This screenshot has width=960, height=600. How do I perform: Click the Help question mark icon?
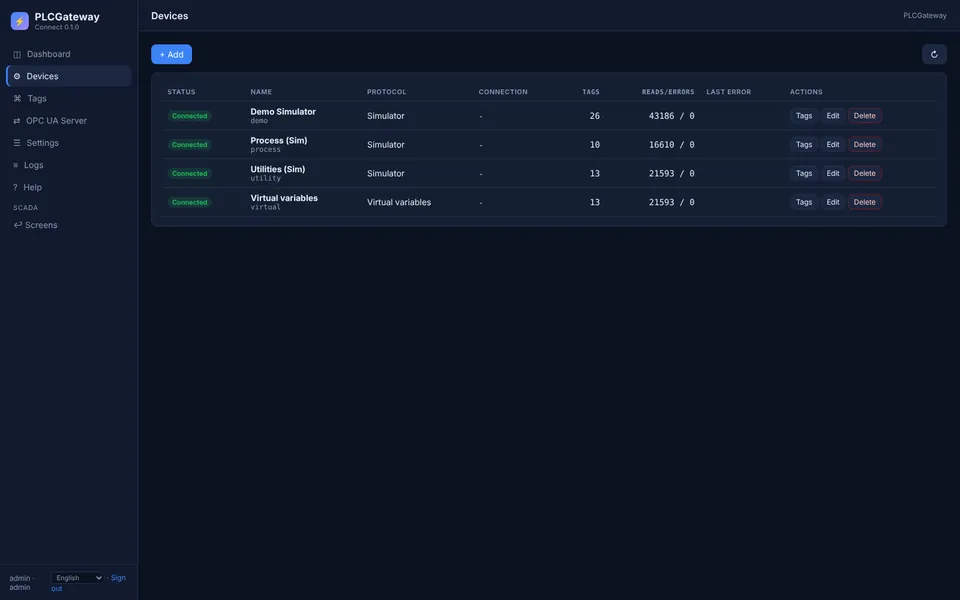15,187
